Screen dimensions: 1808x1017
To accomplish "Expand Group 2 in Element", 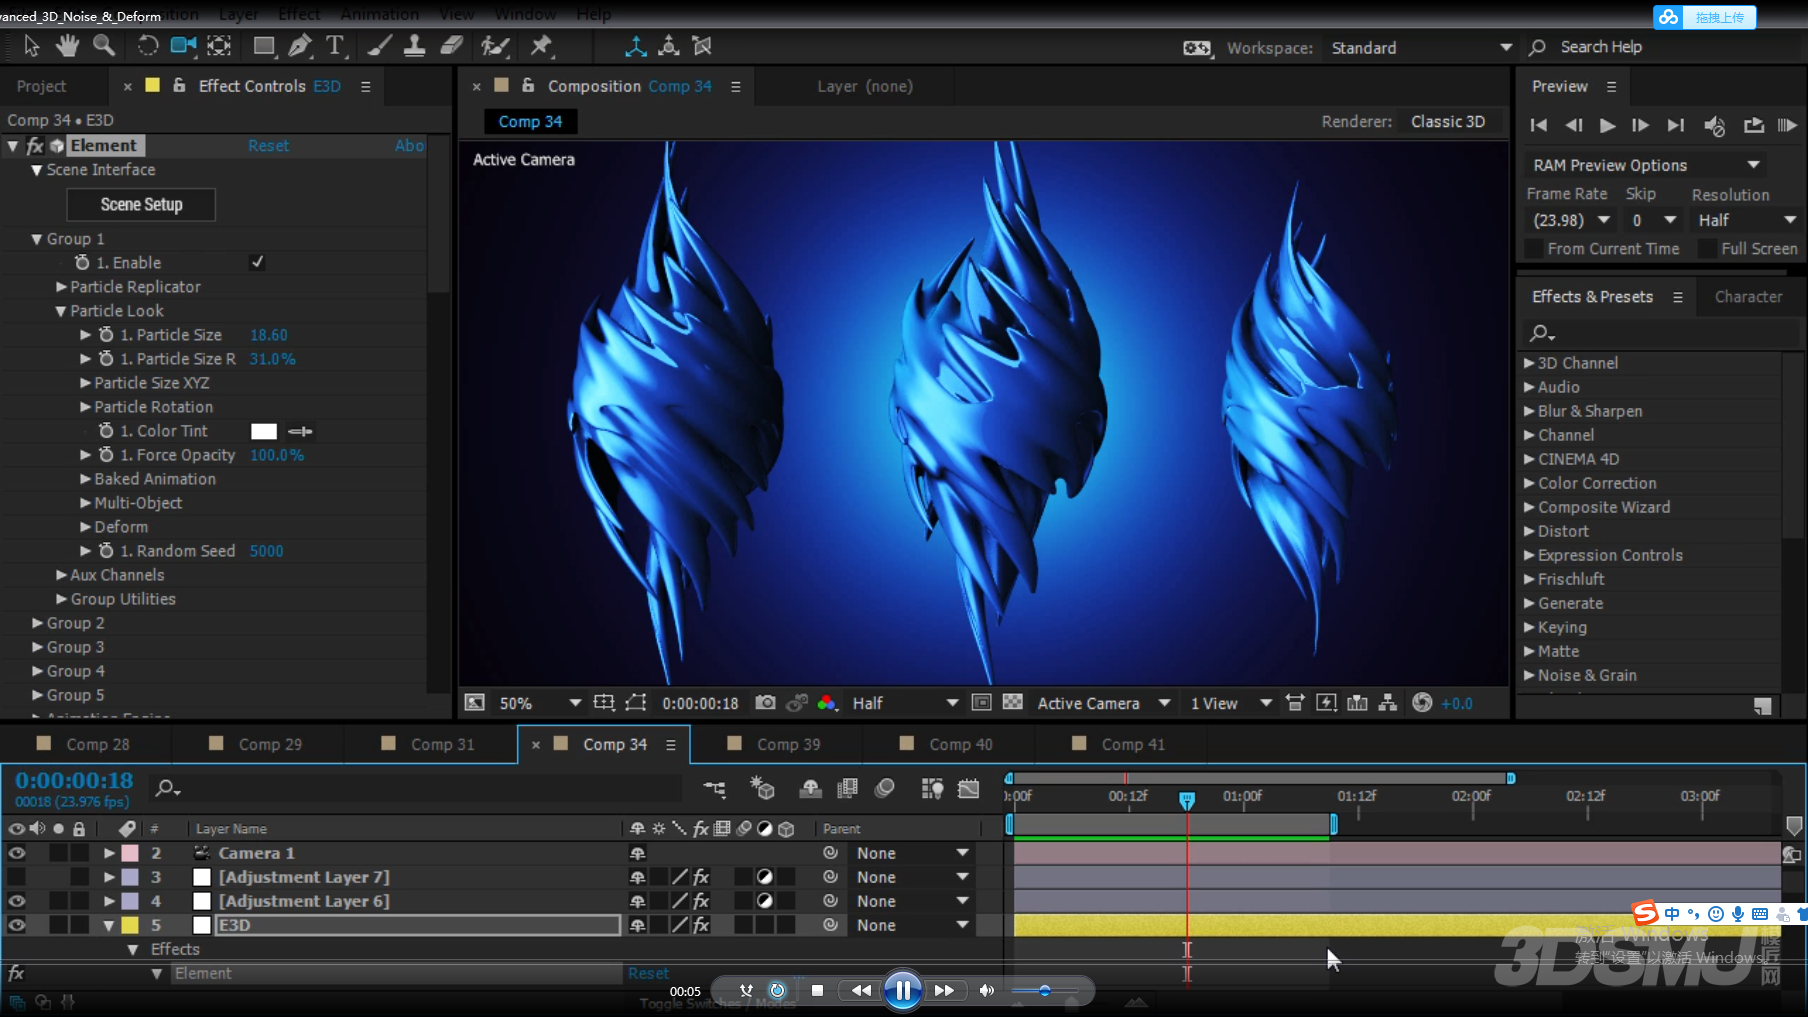I will click(x=38, y=623).
